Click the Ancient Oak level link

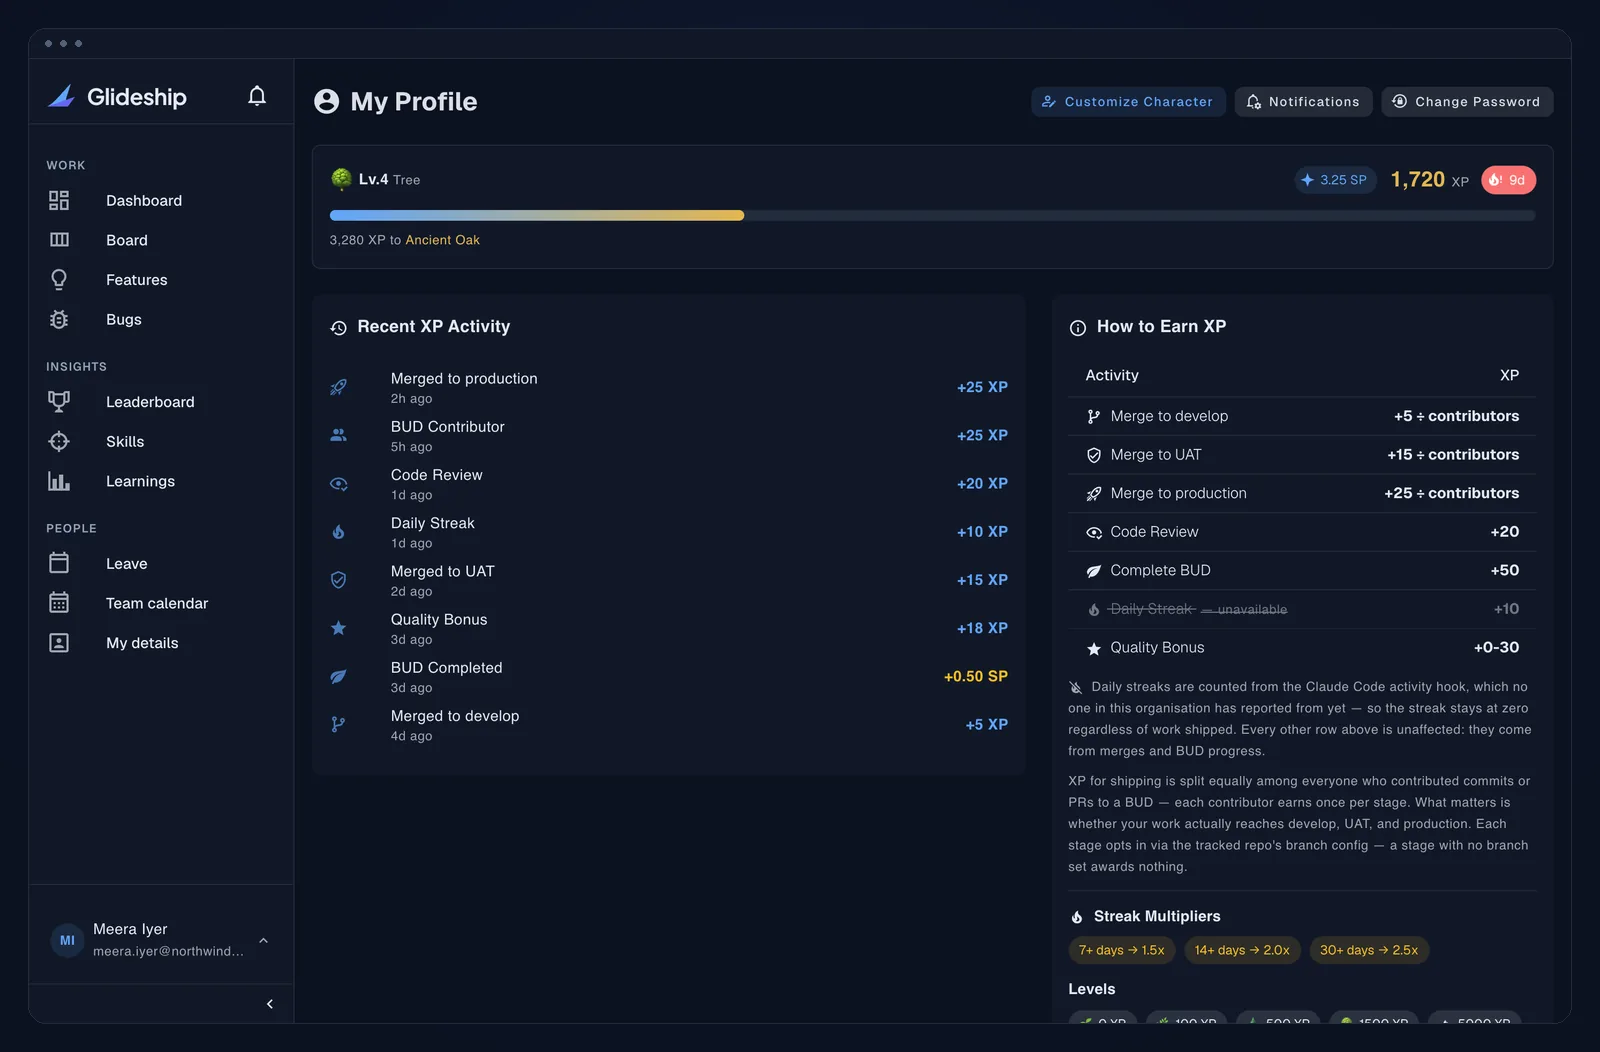(442, 240)
